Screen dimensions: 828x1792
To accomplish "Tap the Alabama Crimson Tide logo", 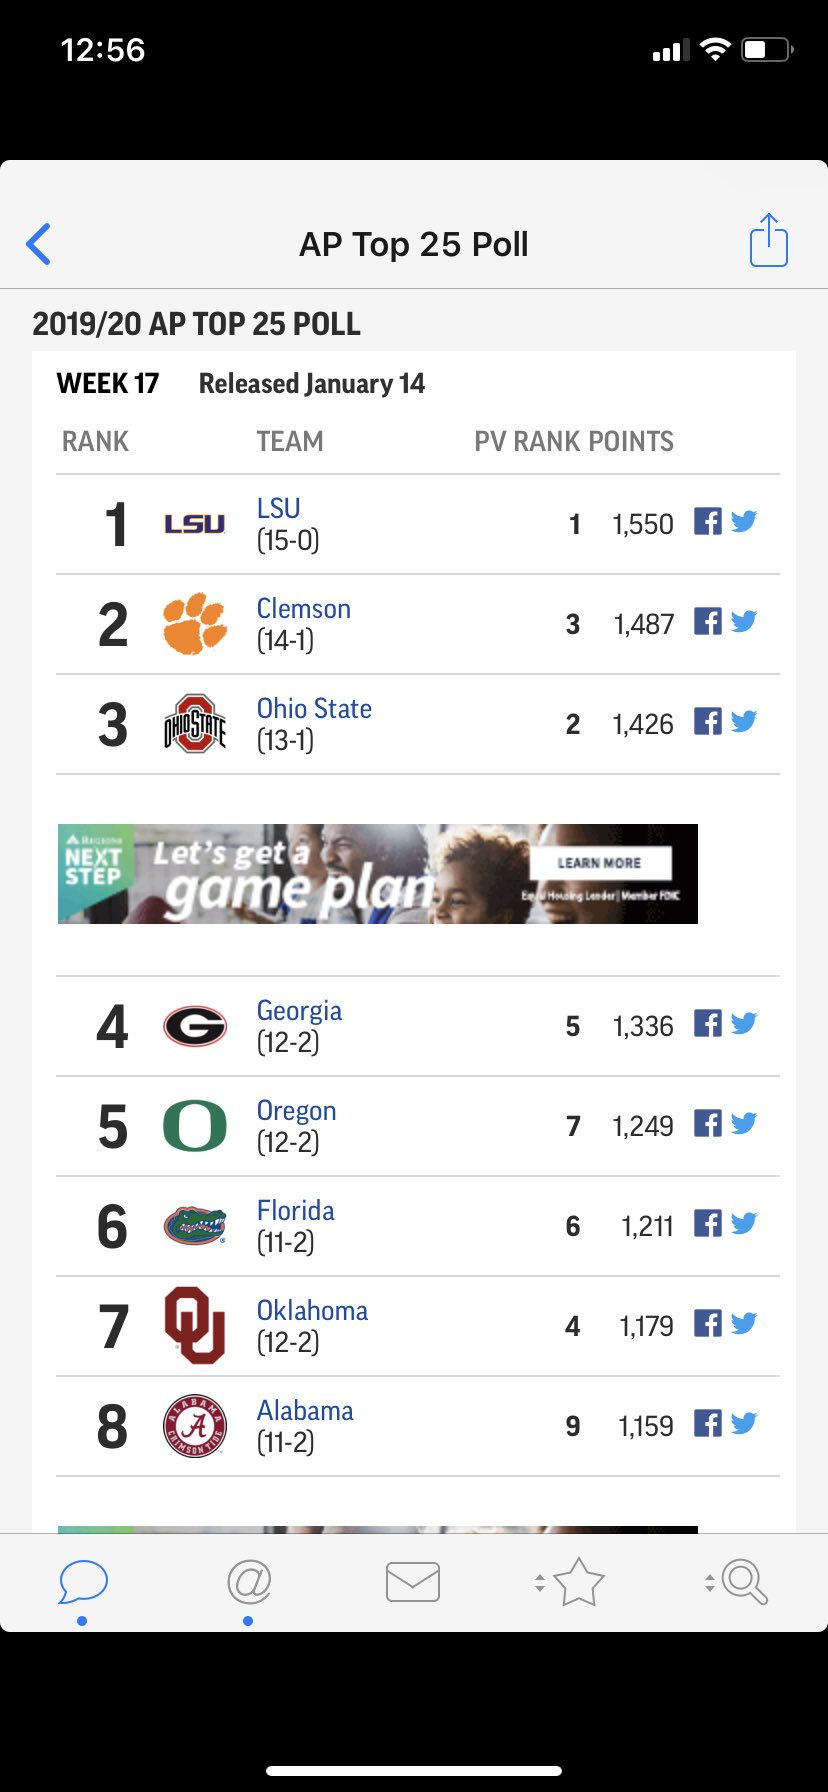I will (195, 1426).
